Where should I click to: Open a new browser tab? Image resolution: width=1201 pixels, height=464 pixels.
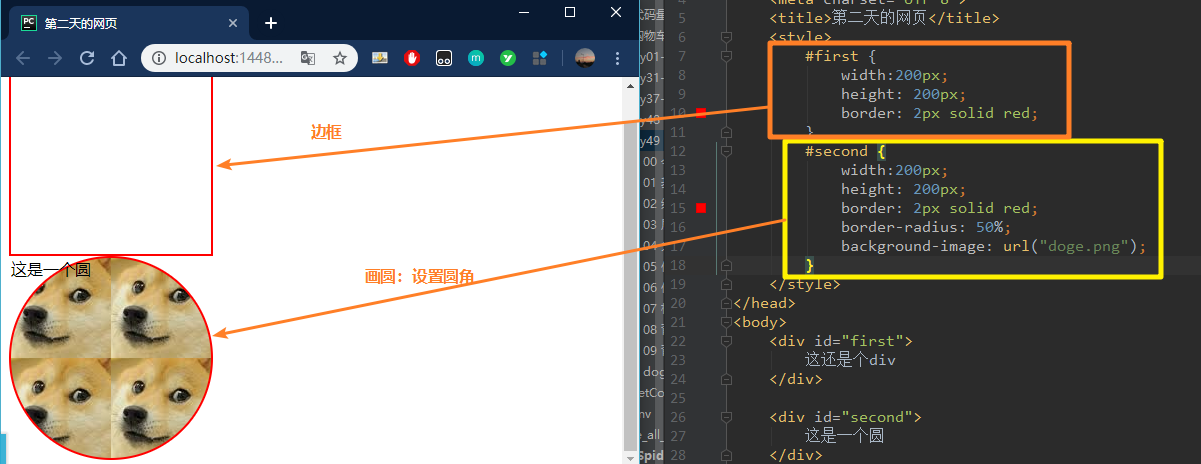tap(270, 23)
